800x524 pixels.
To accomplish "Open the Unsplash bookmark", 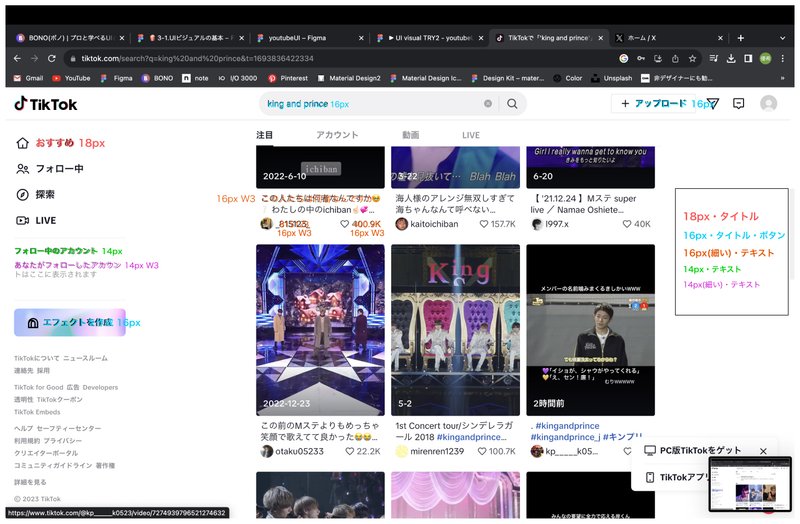I will 612,78.
